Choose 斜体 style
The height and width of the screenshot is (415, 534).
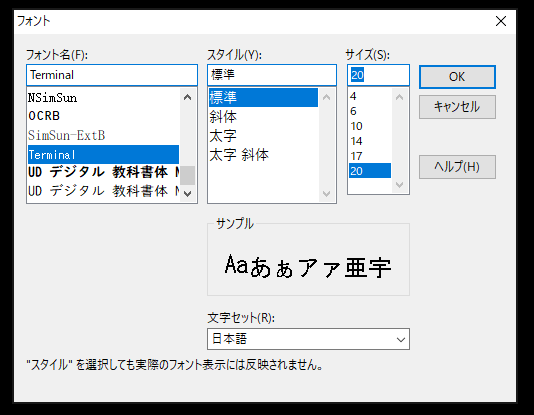tap(263, 117)
